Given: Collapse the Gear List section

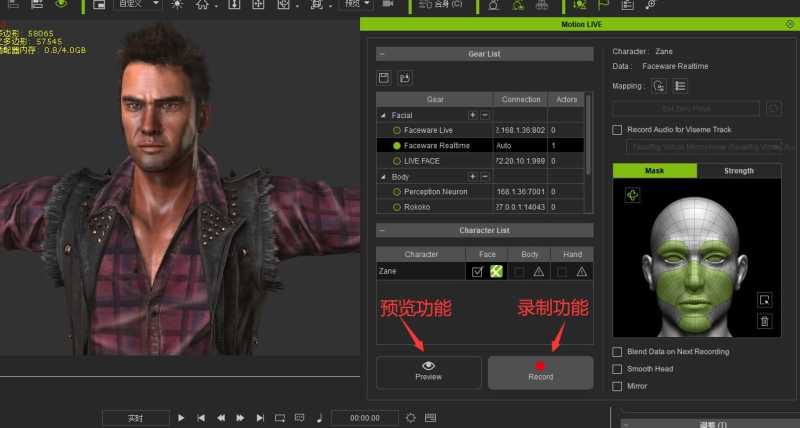Looking at the screenshot, I should [382, 53].
